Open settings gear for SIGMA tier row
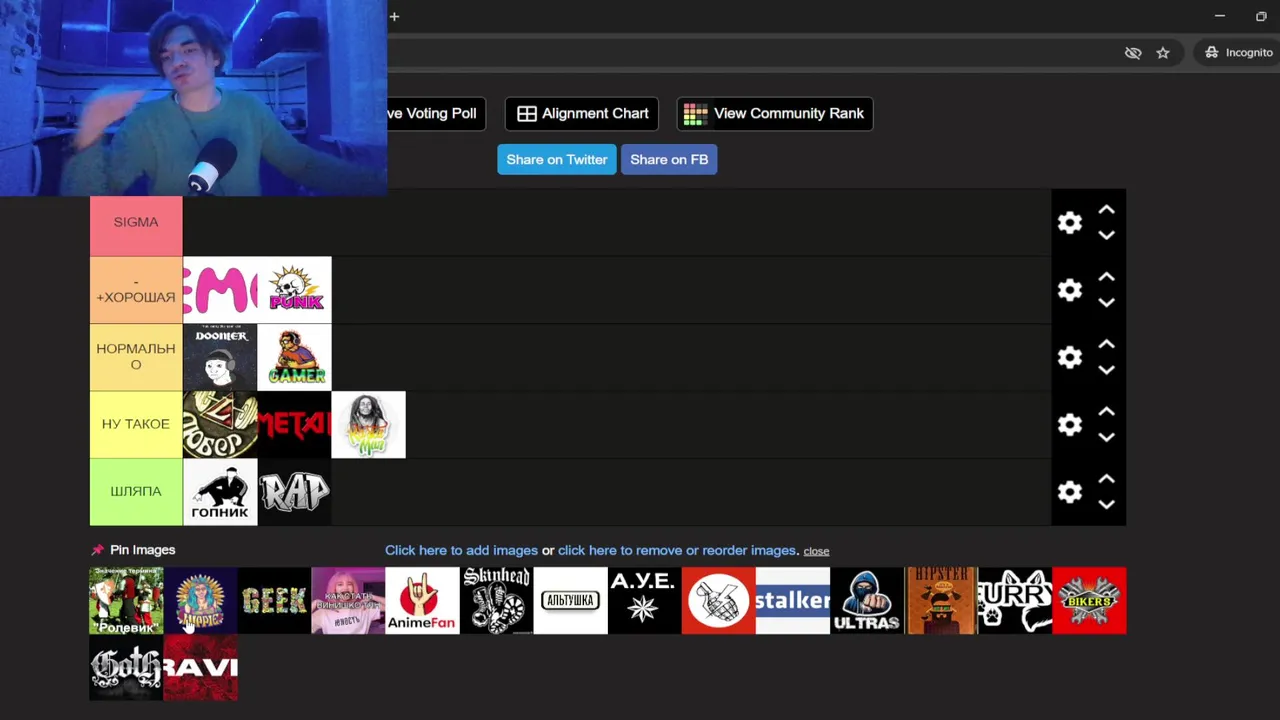1280x720 pixels. tap(1070, 222)
